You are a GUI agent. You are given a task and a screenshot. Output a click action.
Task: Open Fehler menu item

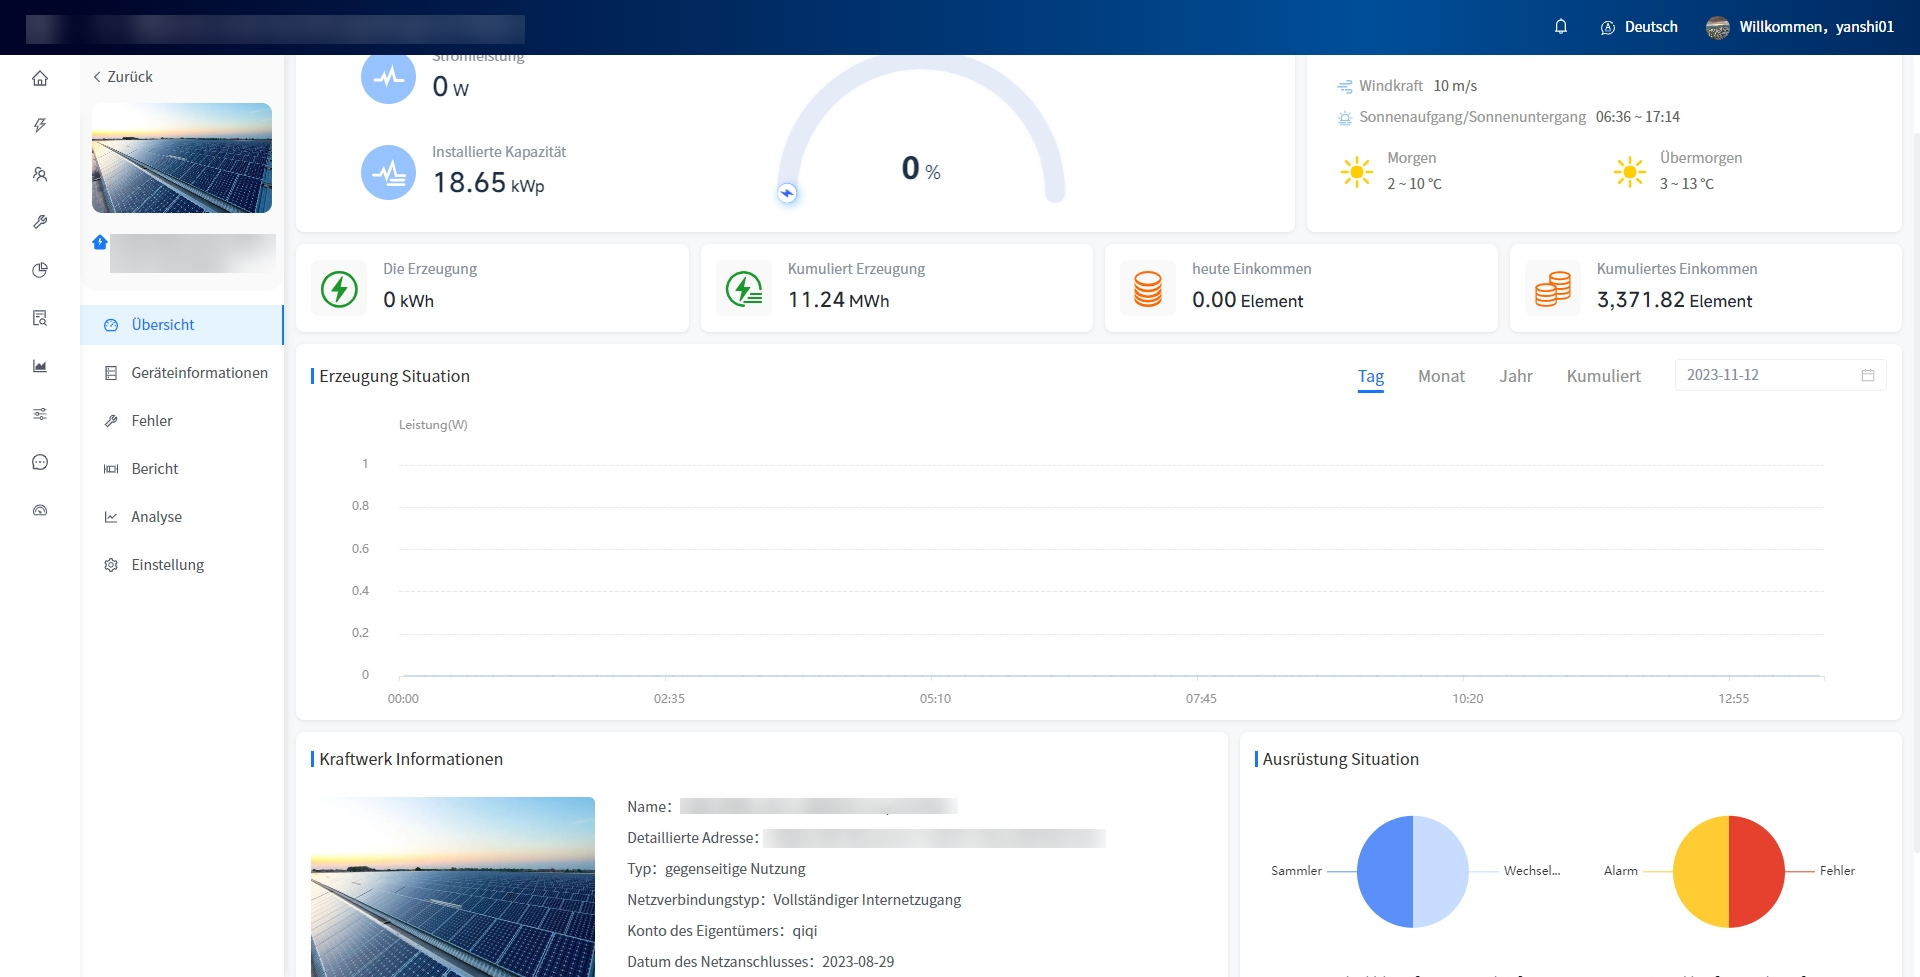coord(182,421)
